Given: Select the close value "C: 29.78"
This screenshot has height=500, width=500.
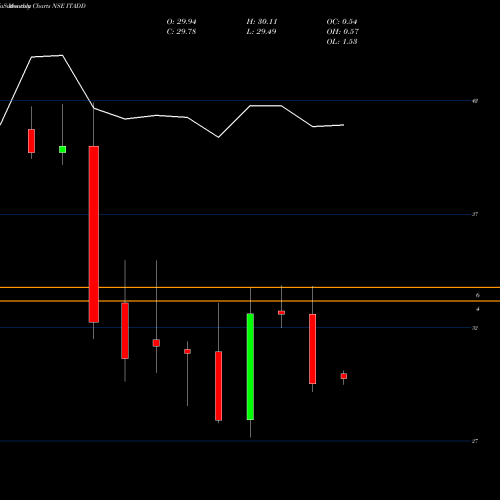Looking at the screenshot, I should coord(181,32).
